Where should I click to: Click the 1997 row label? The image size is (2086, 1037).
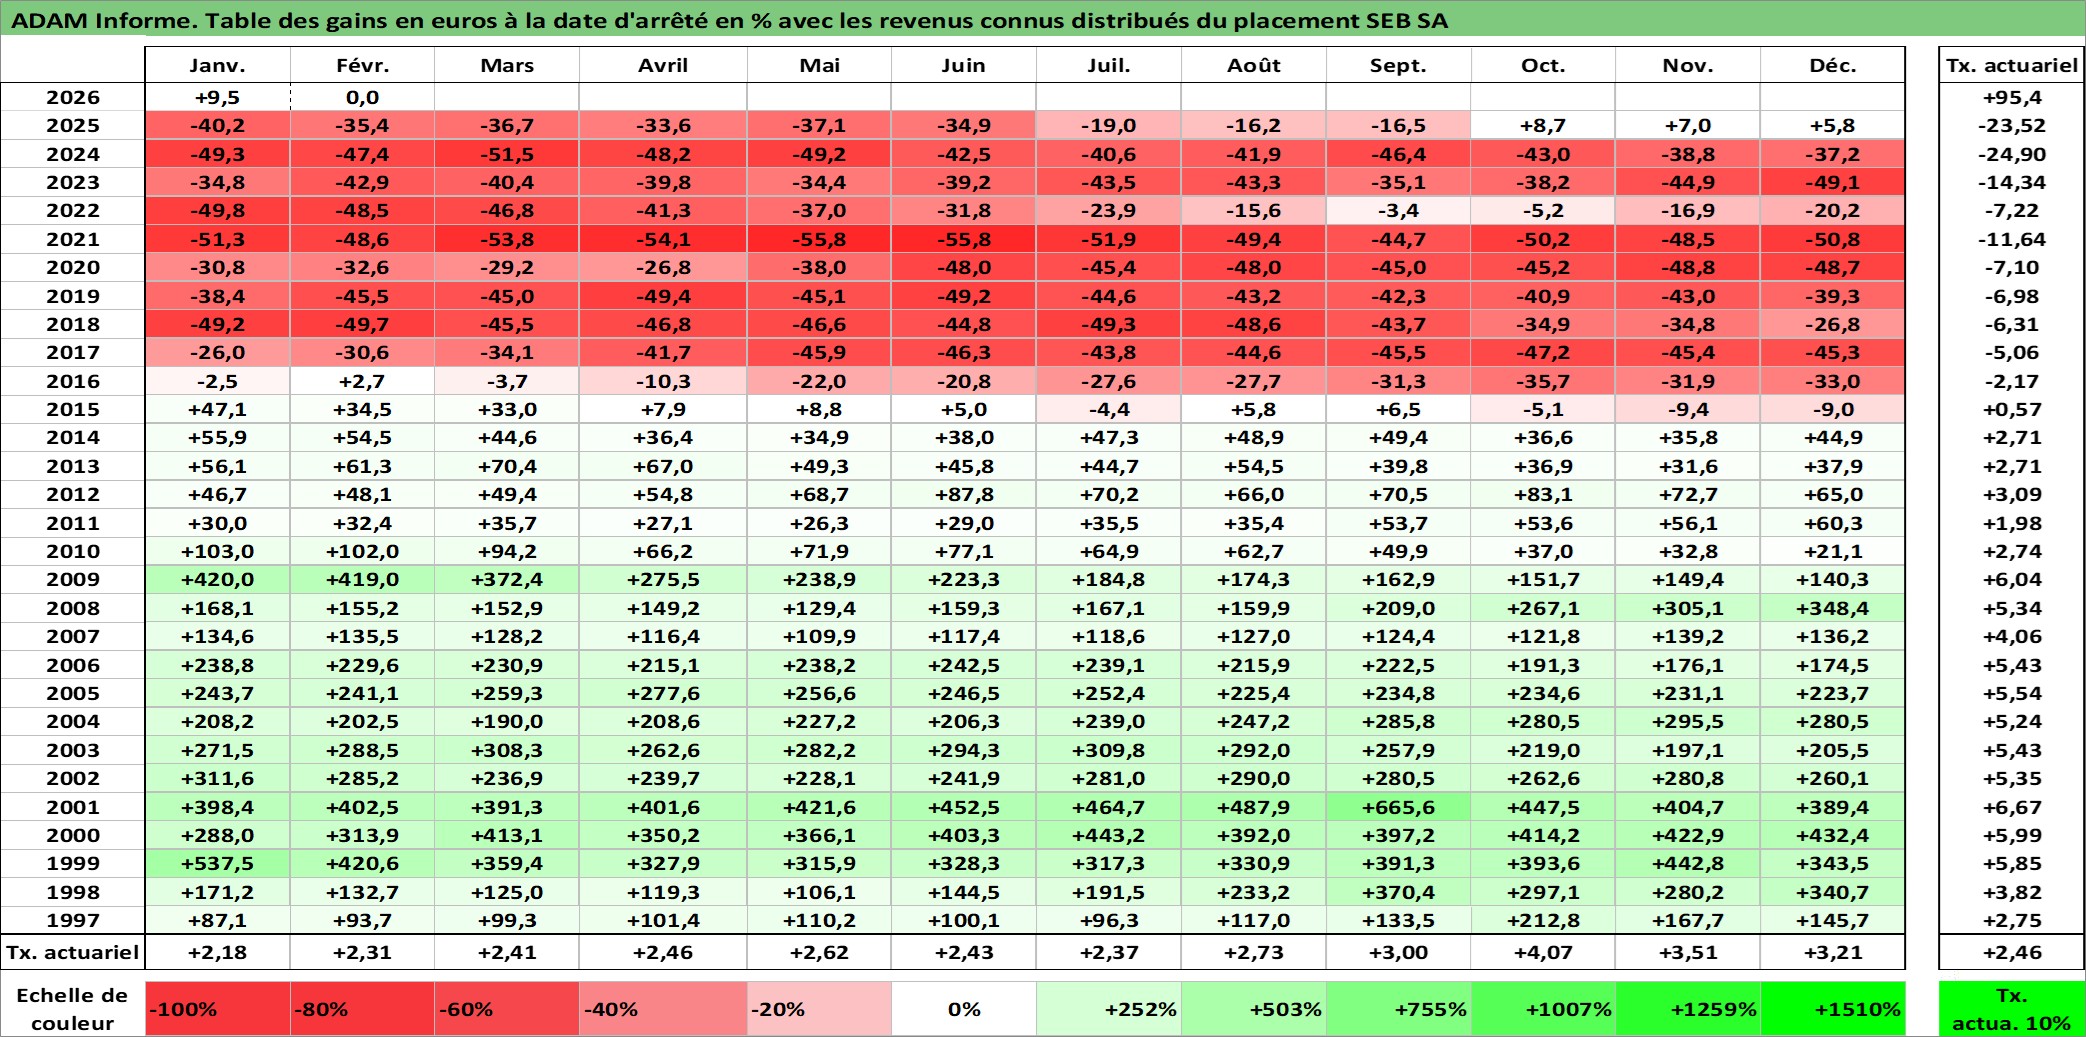coord(73,920)
